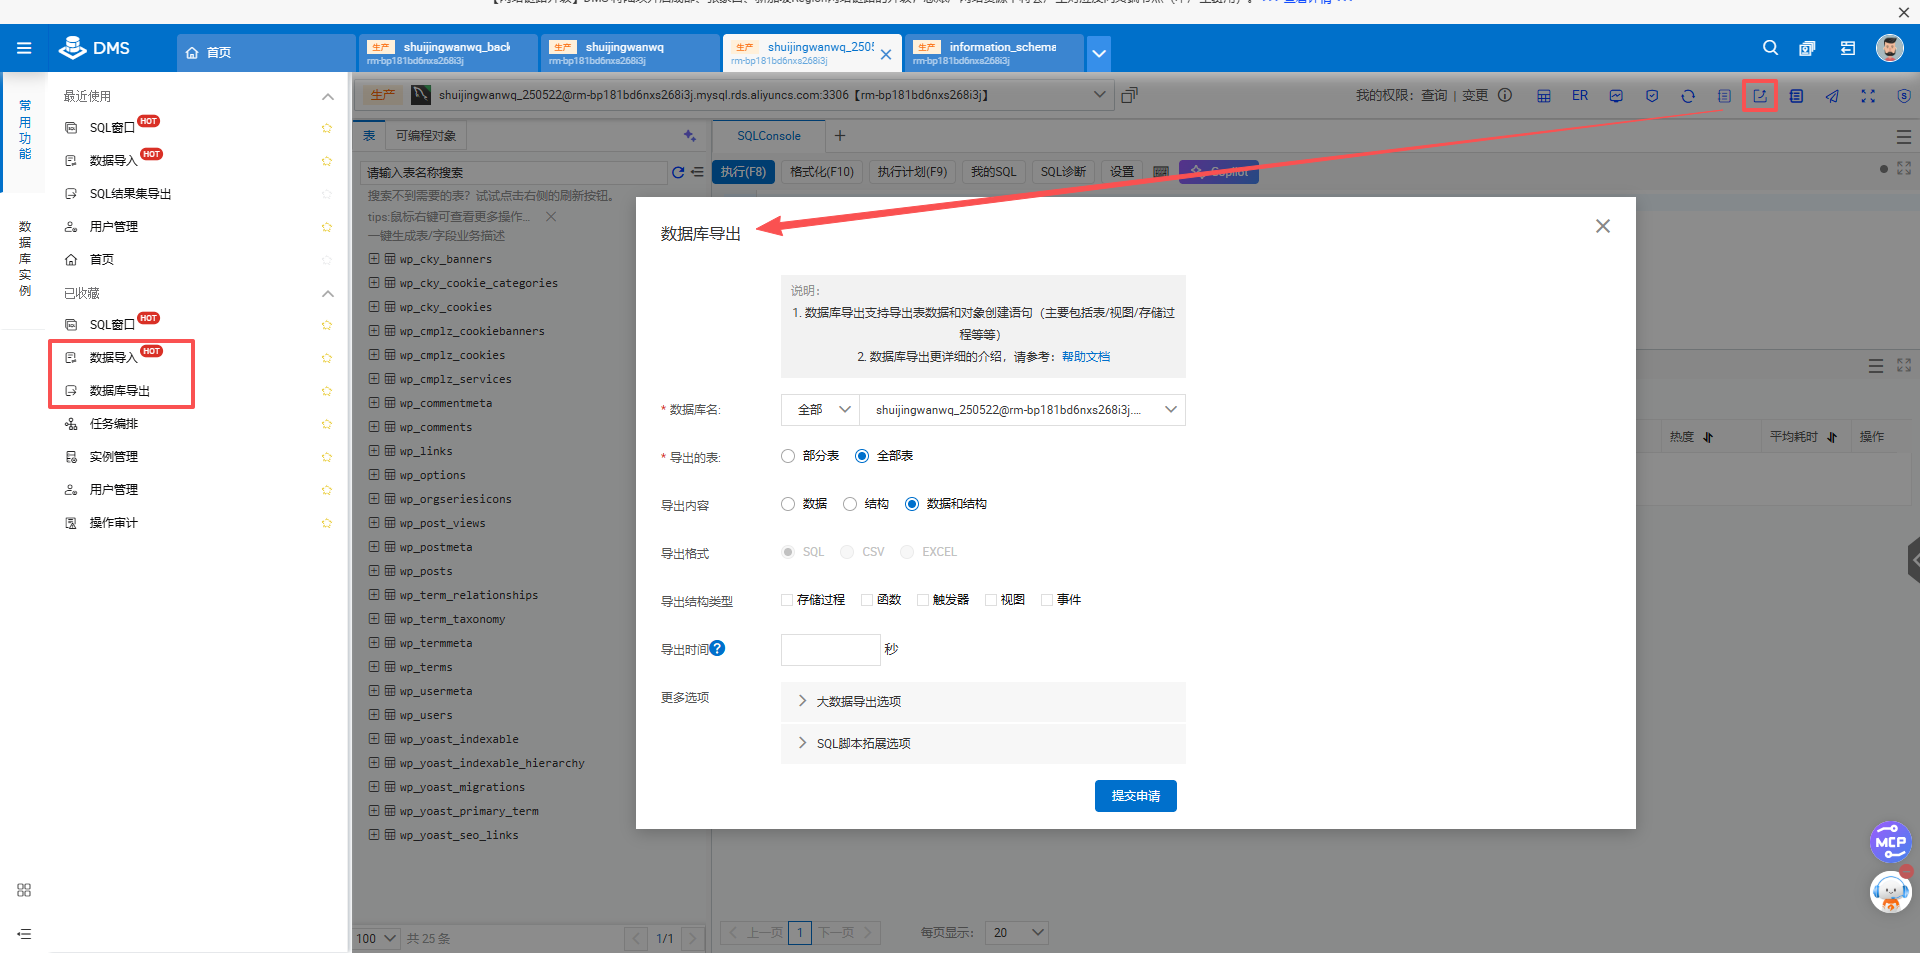Check the 触发器 checkbox
Screen dimensions: 1920x953
(923, 600)
